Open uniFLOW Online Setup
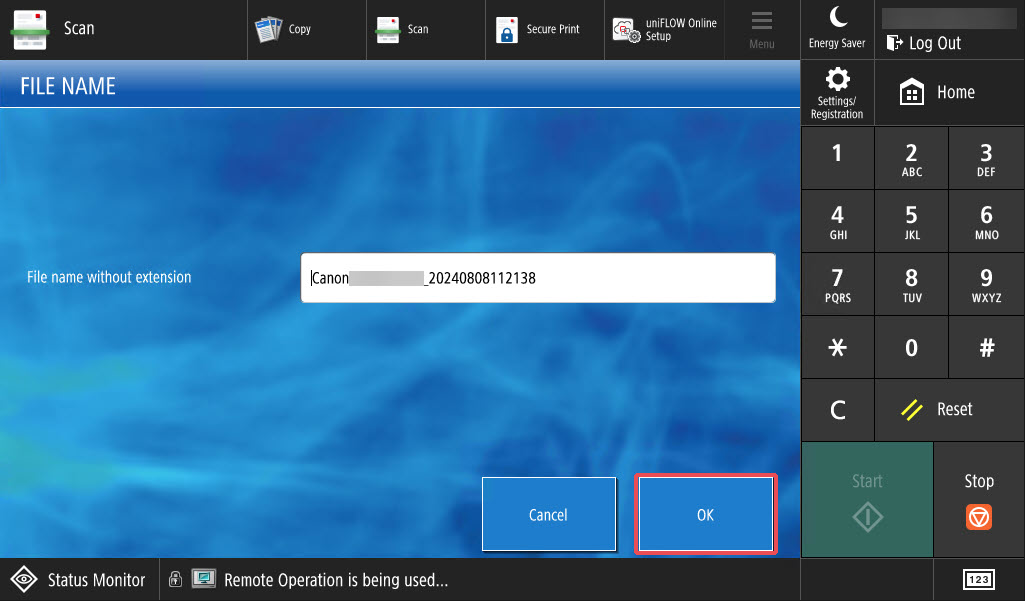Screen dimensions: 1025x601 [664, 29]
